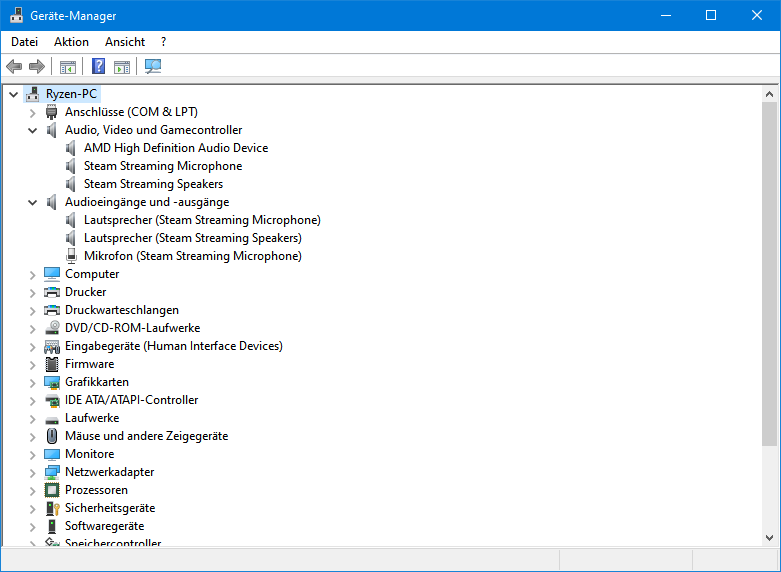Select IDE ATA/ATAPI-Controller entry

click(131, 400)
